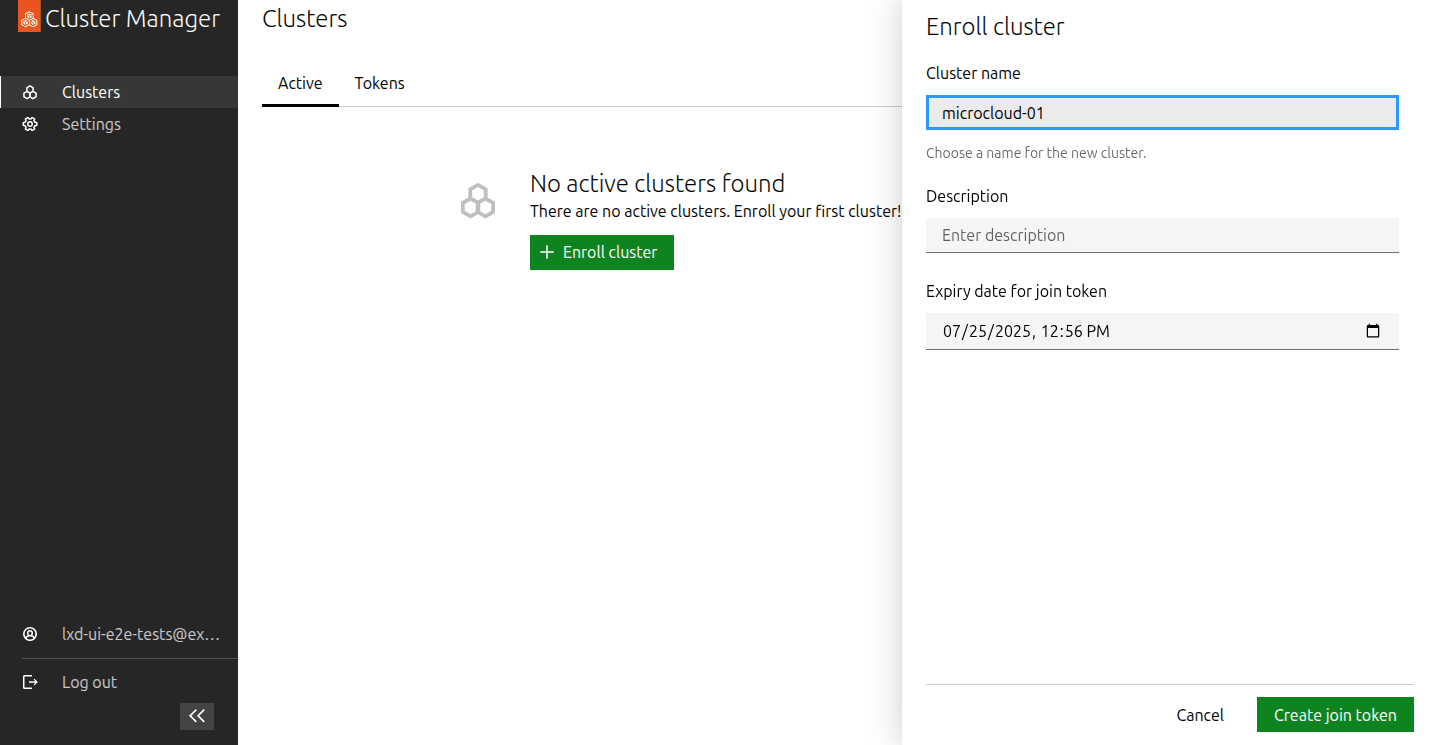This screenshot has width=1435, height=745.
Task: Click the Cluster Manager logo icon
Action: (x=29, y=19)
